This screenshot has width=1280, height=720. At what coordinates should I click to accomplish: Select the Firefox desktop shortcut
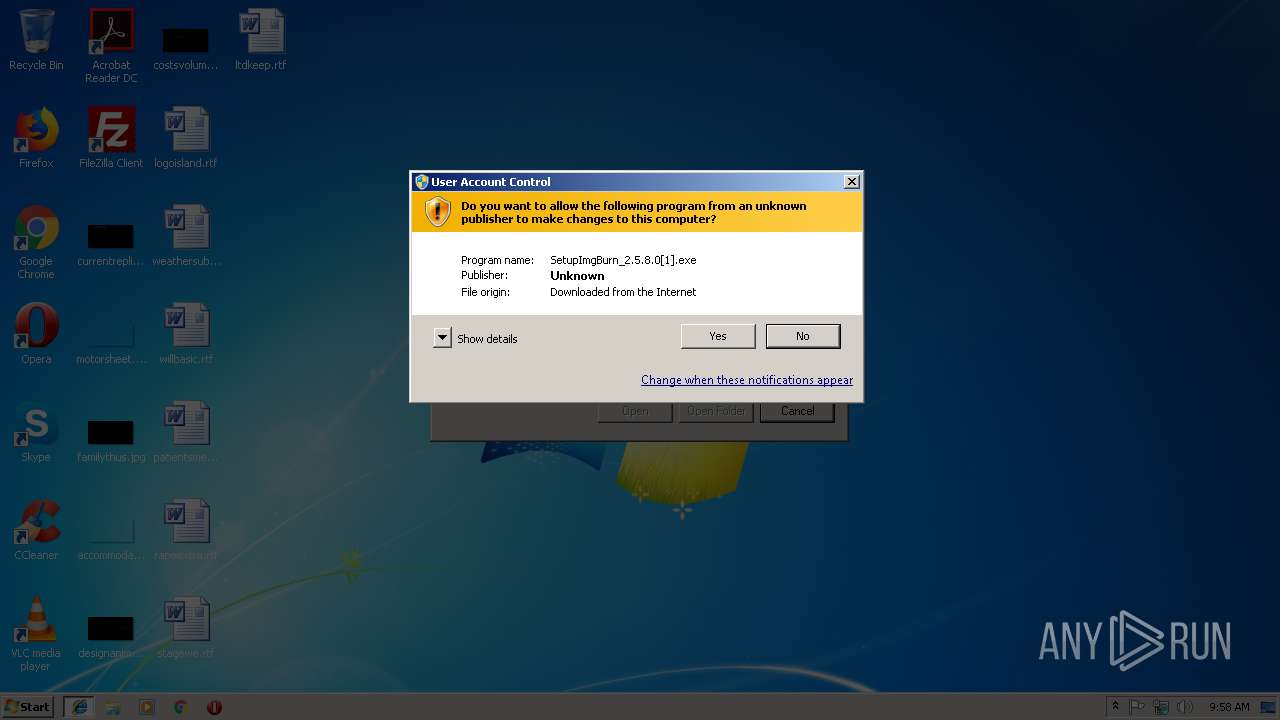coord(36,138)
